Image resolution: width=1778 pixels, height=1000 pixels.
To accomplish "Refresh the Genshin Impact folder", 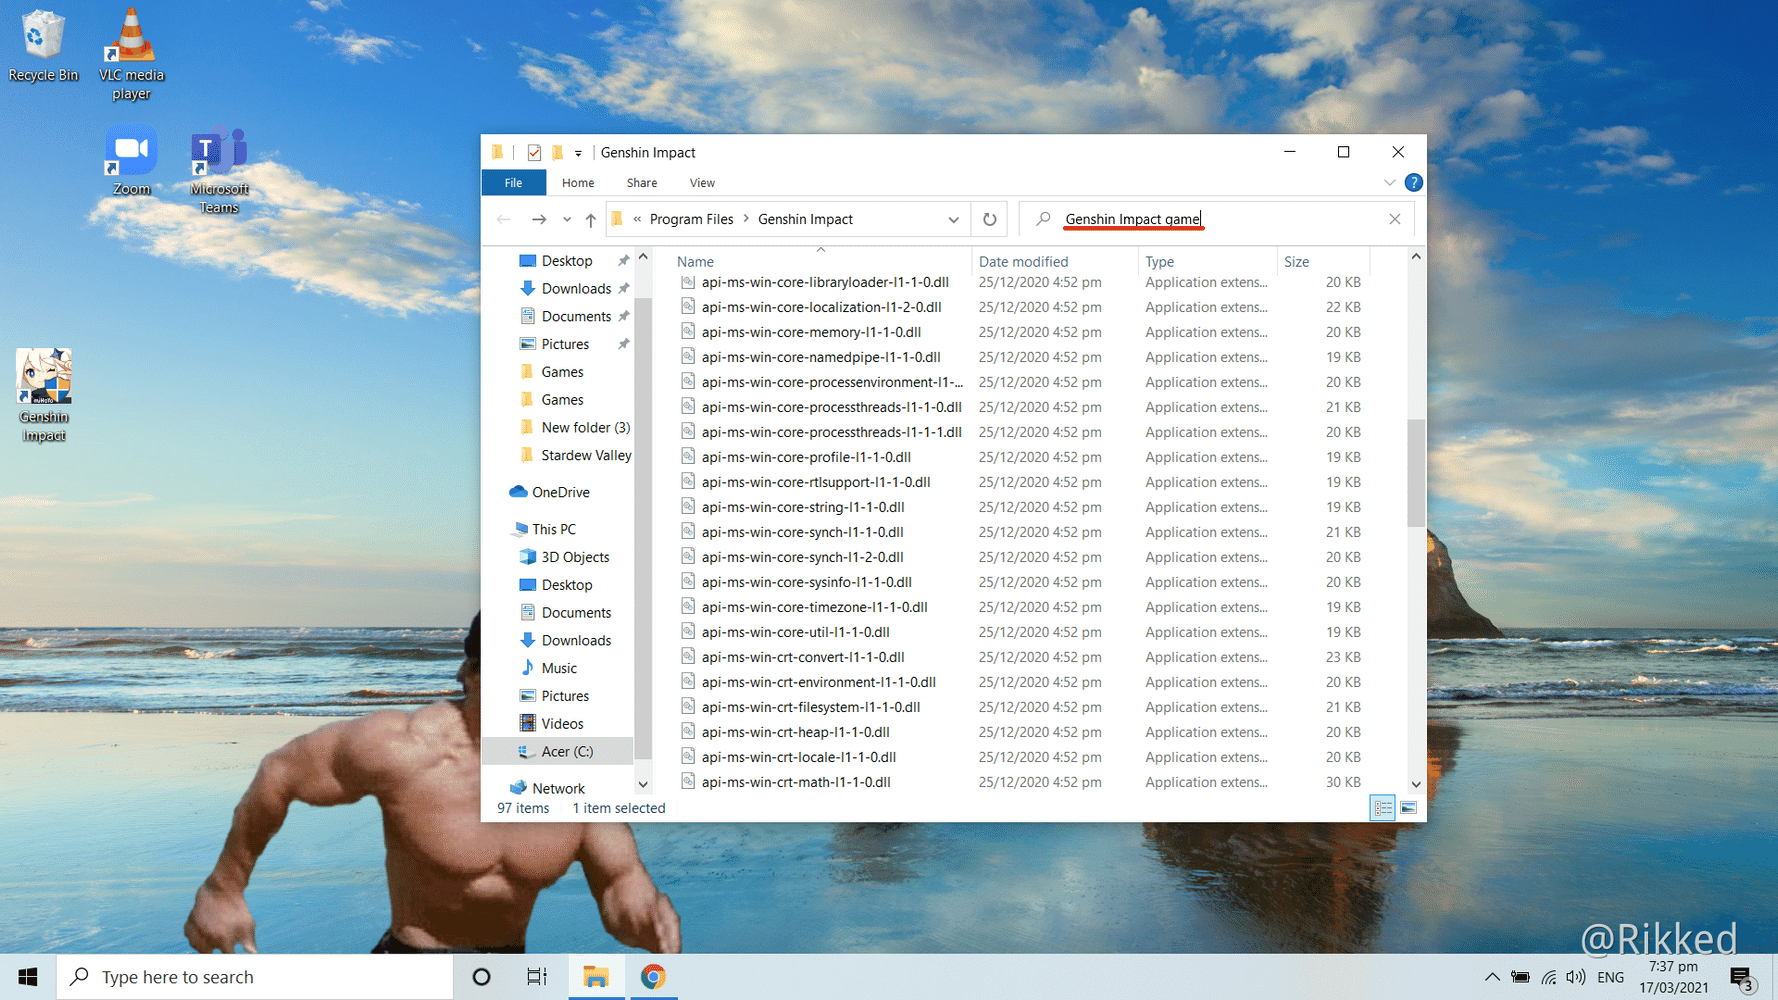I will click(x=989, y=220).
